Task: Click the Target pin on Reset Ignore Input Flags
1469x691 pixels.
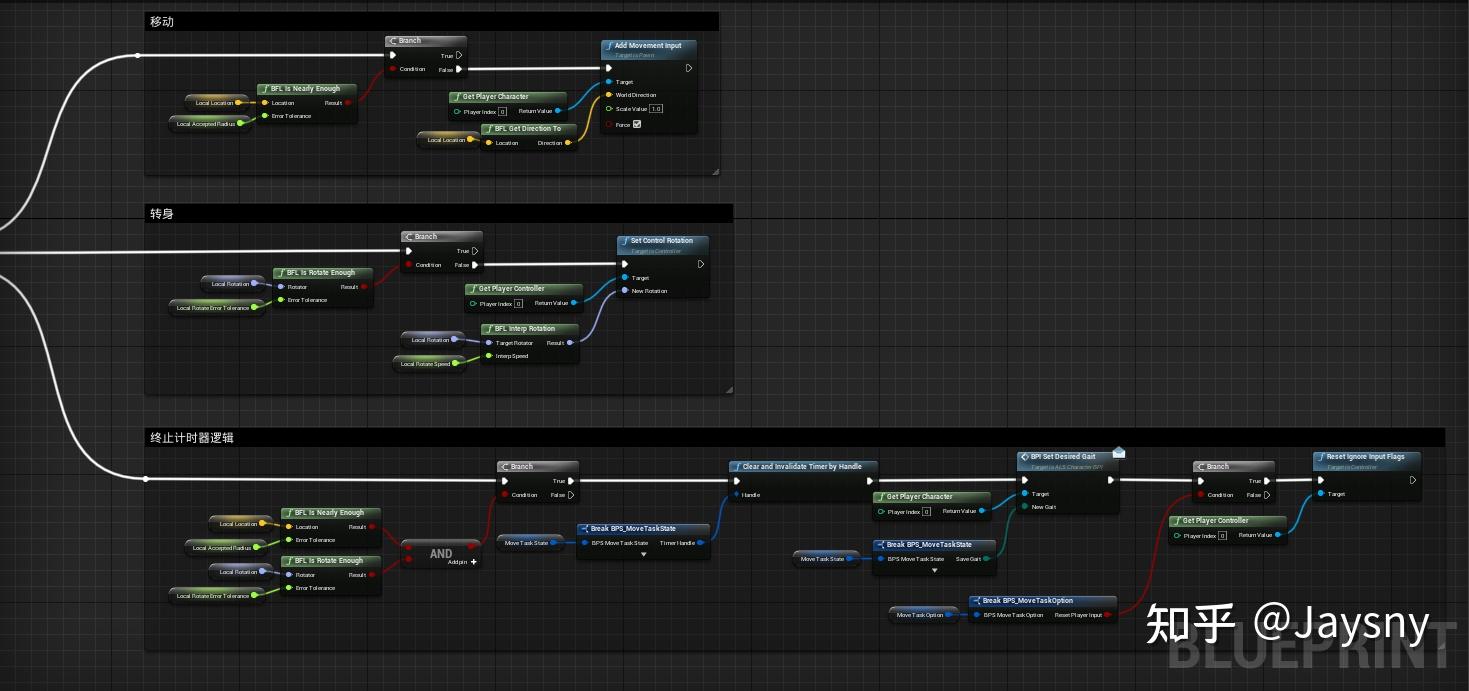Action: pos(1321,494)
